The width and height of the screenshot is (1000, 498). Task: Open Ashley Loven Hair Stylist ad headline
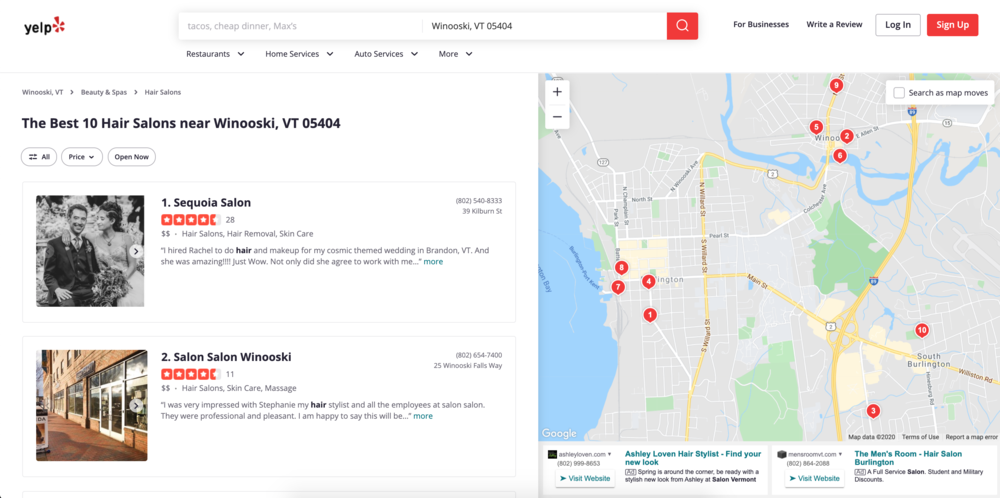coord(693,458)
